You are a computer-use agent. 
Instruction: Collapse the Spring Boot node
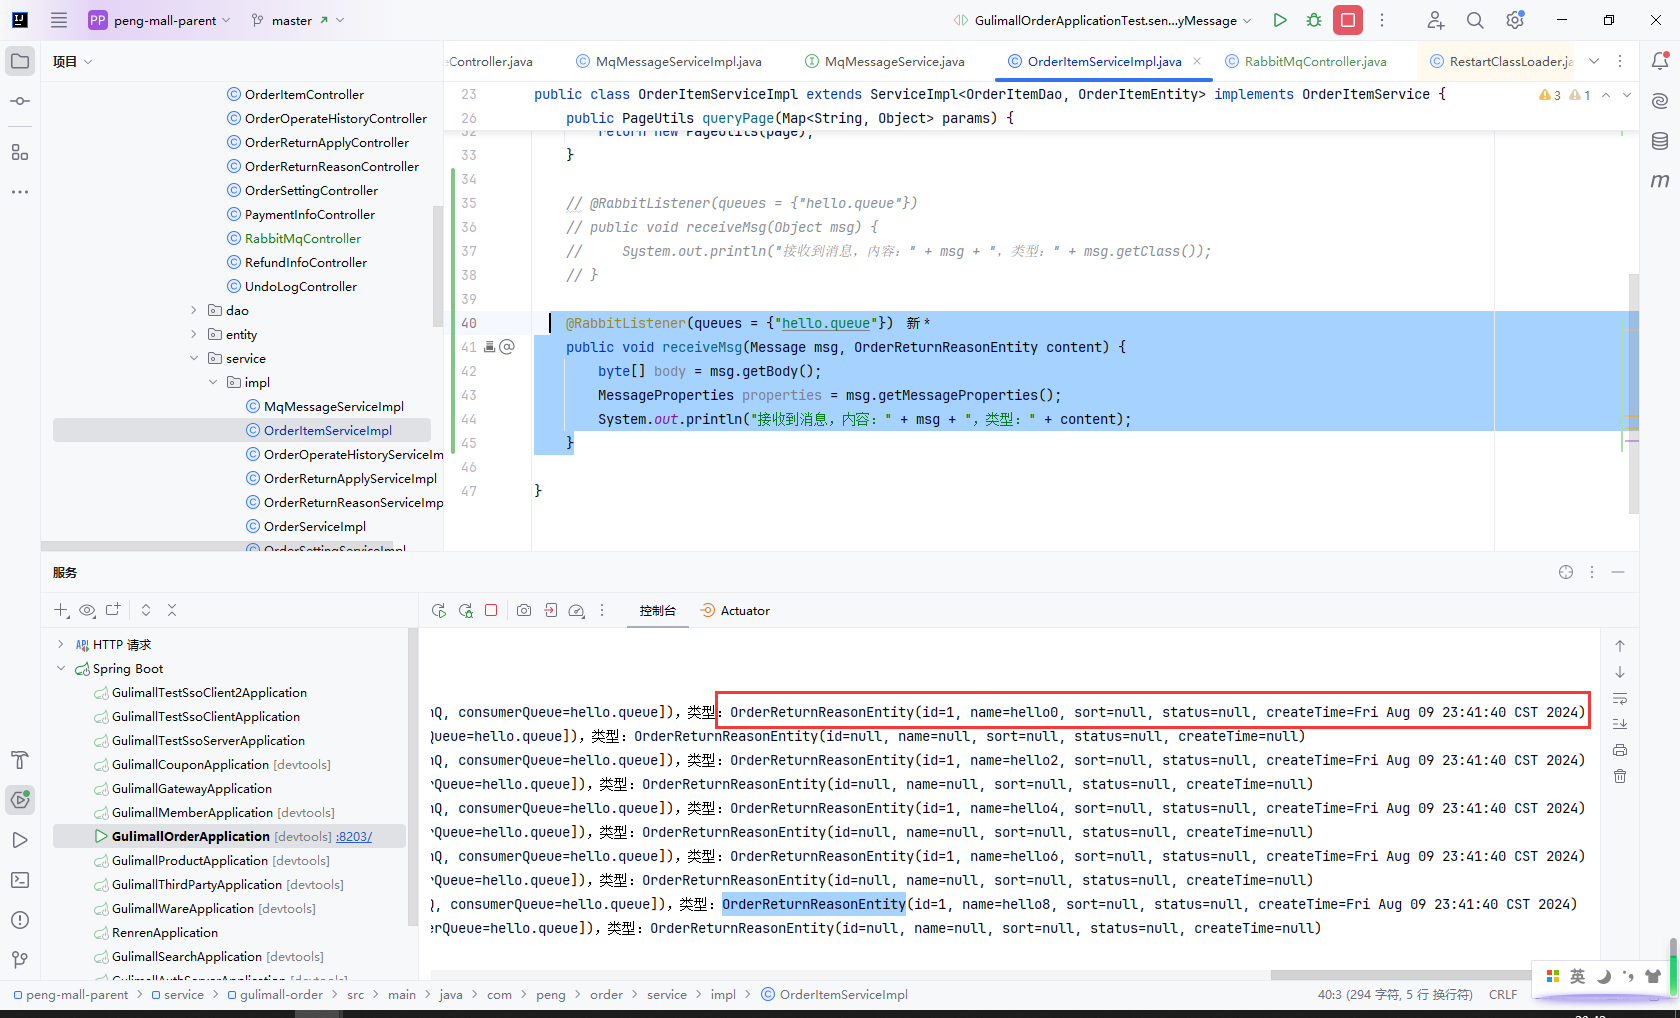tap(61, 668)
